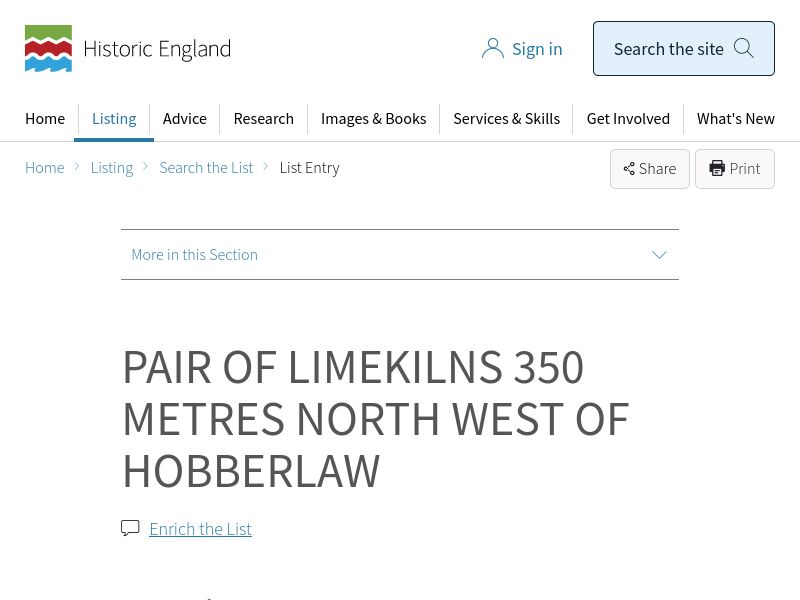Expand the More in this Section chevron

[x=659, y=255]
